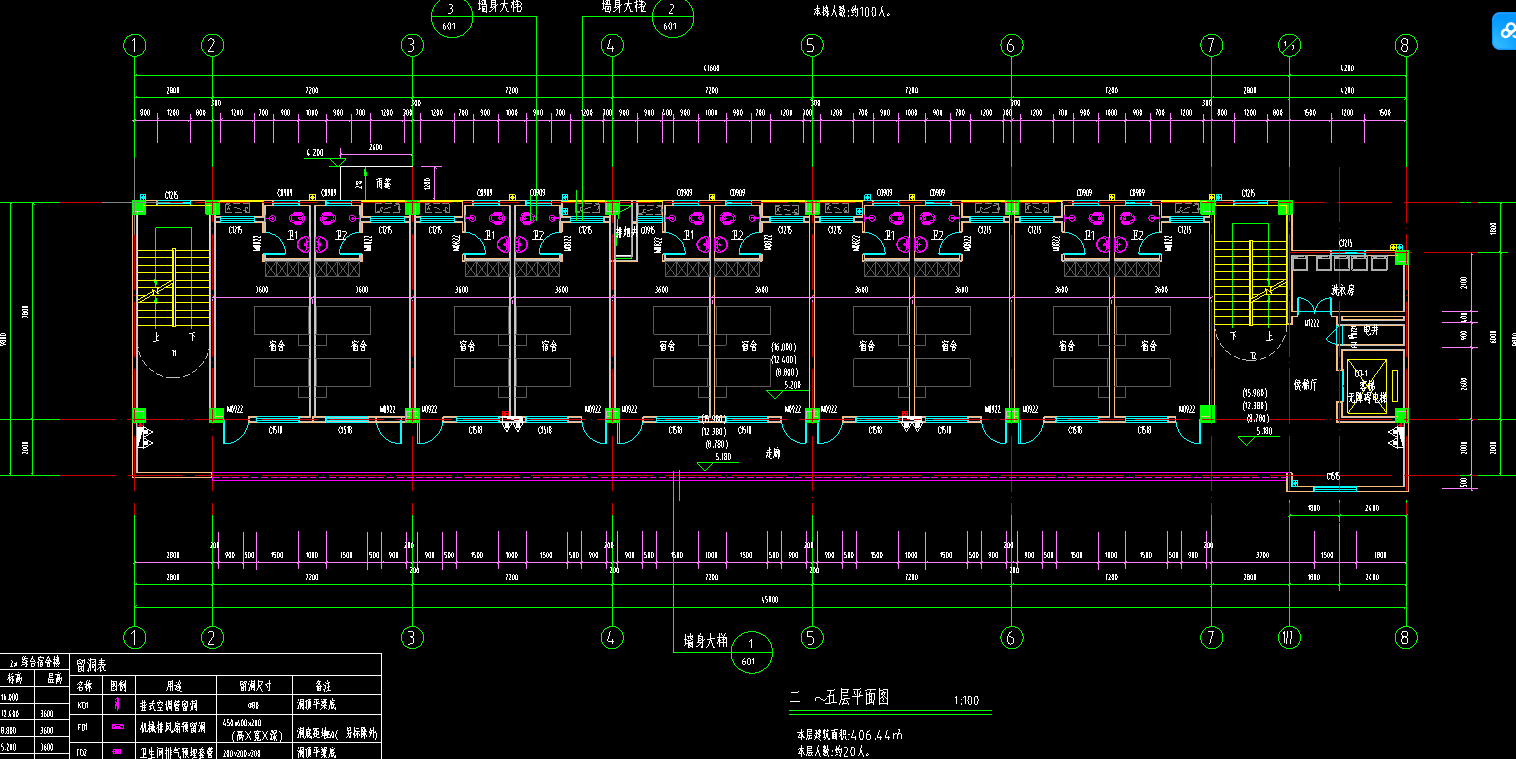Pick axis bubble 5 at top

pyautogui.click(x=811, y=45)
